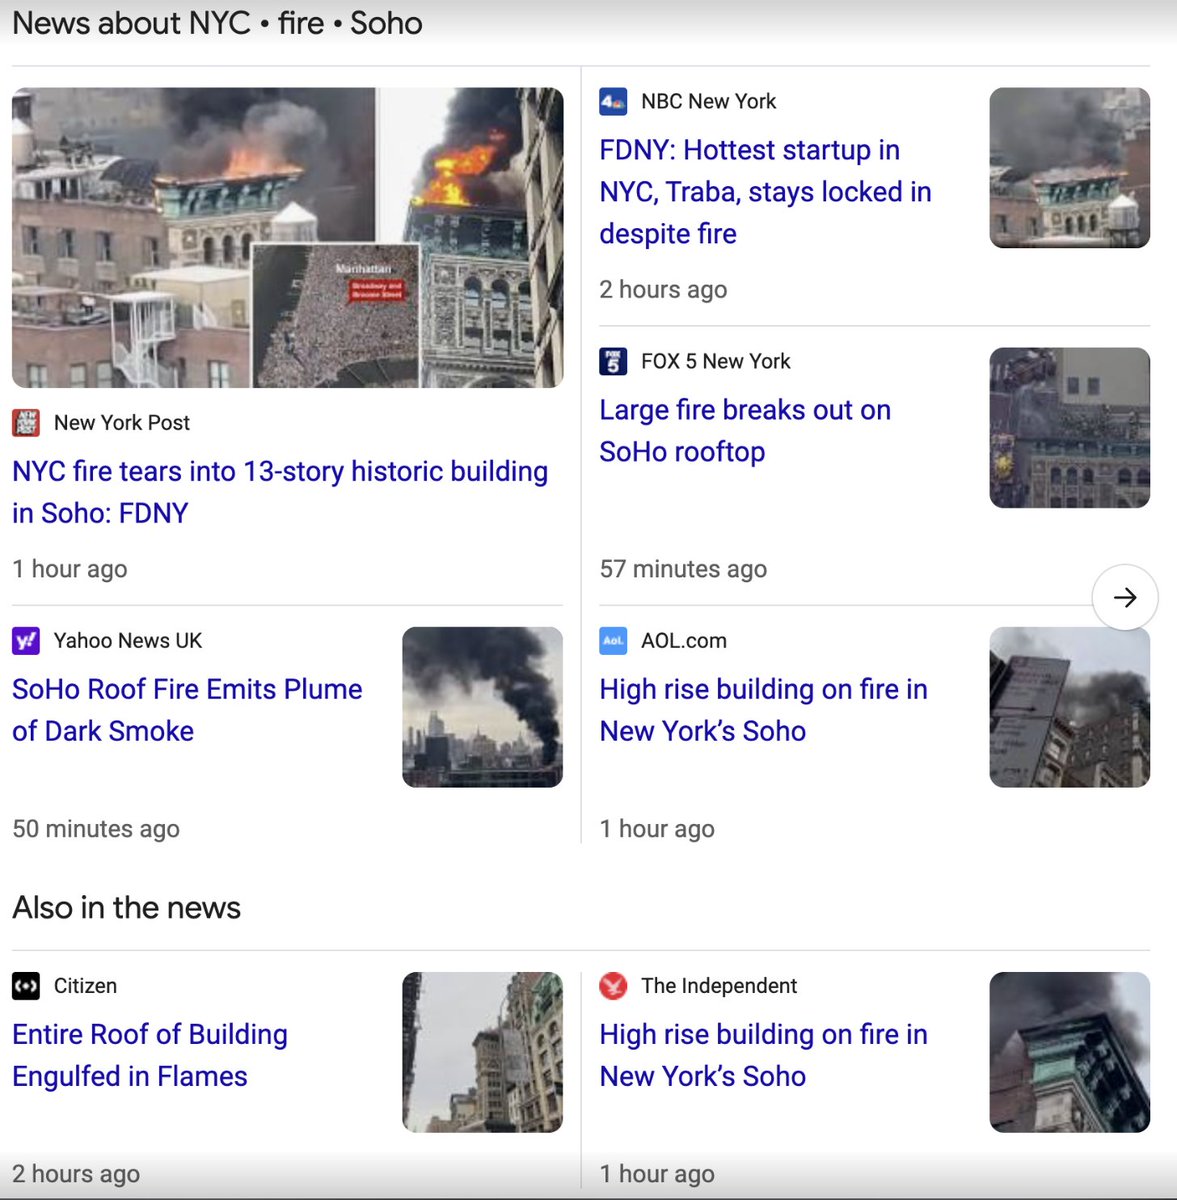The height and width of the screenshot is (1200, 1177).
Task: Click the AOL.com logo icon
Action: point(613,640)
